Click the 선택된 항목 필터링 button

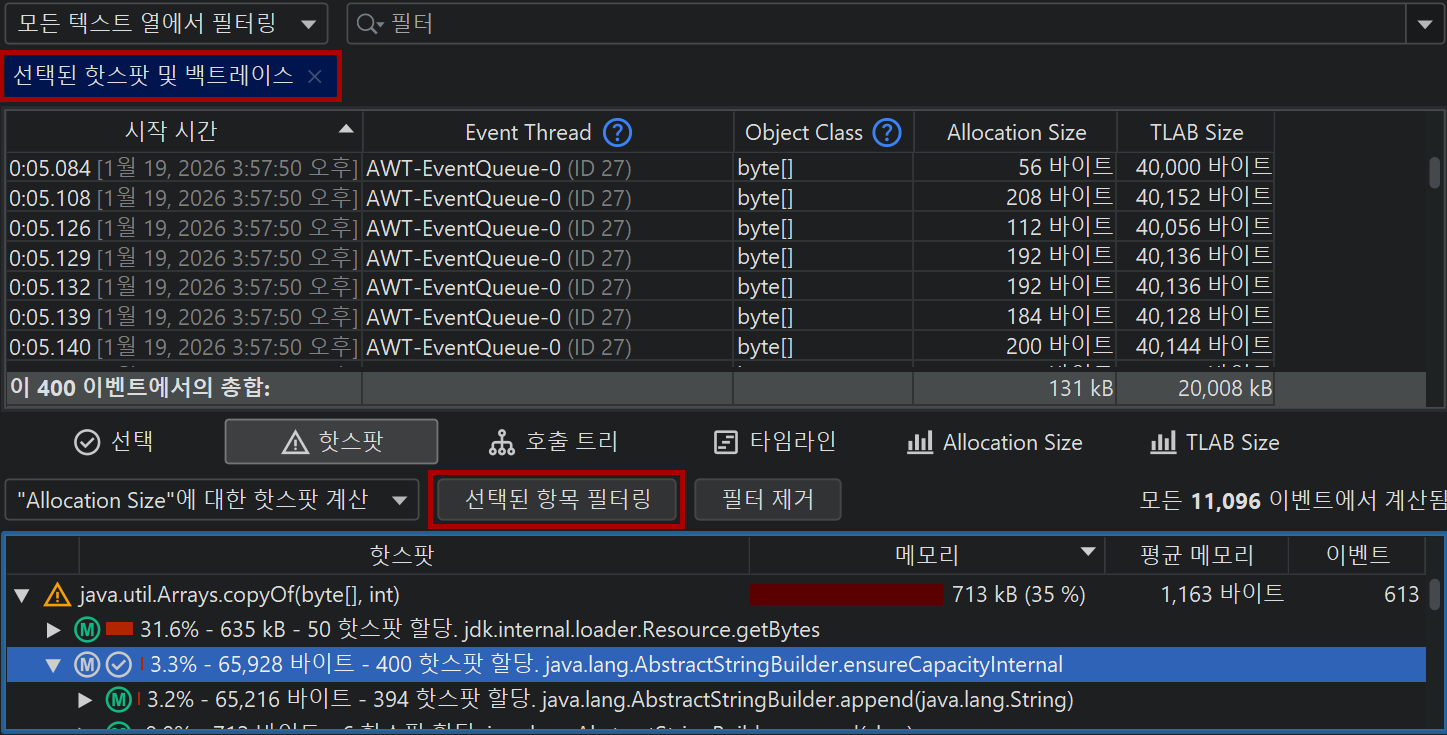point(556,500)
